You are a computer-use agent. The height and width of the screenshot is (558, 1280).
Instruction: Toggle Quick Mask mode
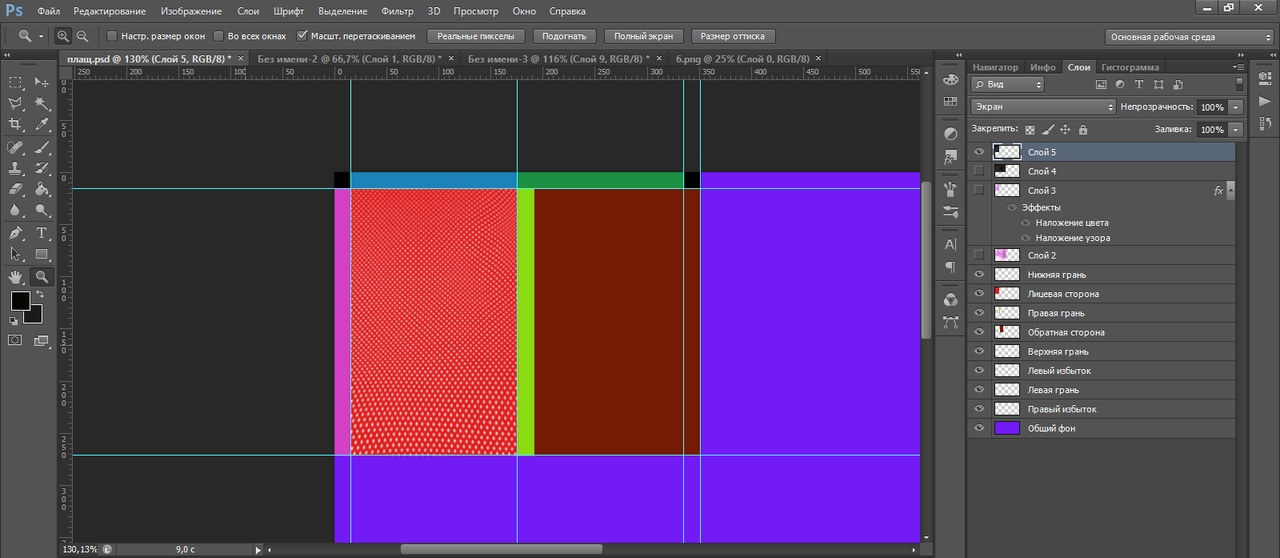tap(15, 340)
